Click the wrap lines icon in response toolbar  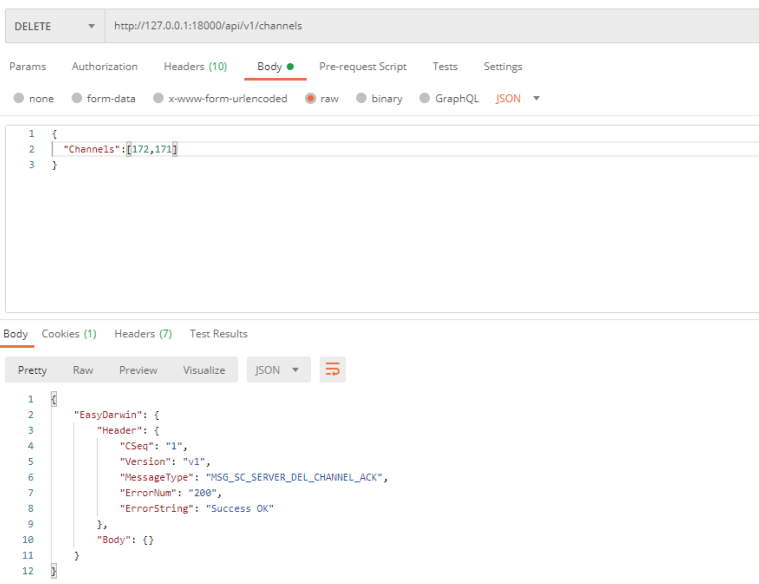(x=332, y=370)
